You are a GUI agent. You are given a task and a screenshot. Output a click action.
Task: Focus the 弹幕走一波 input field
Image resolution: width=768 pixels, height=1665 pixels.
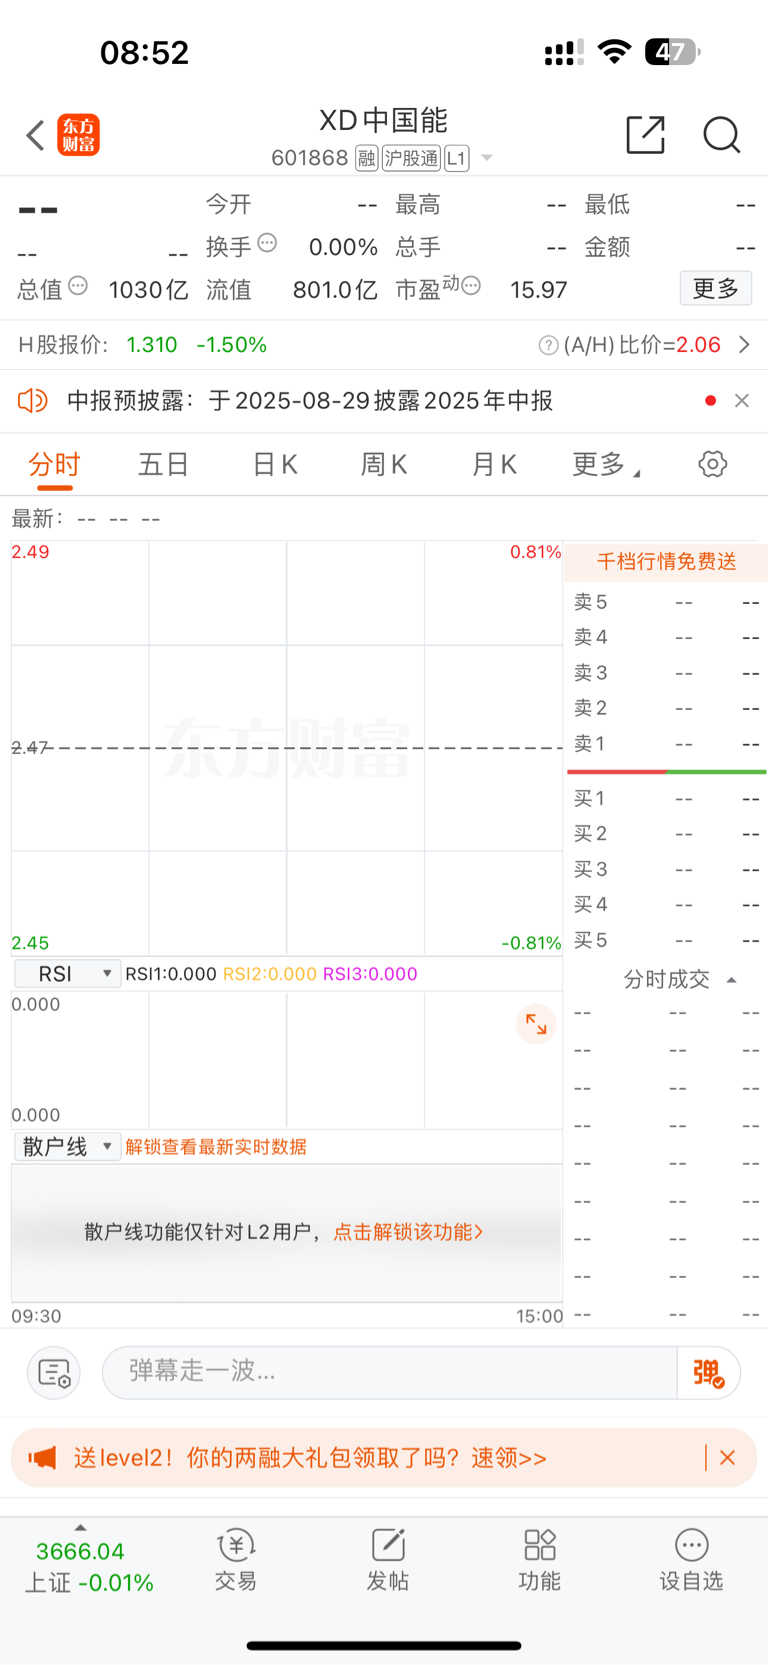390,1373
